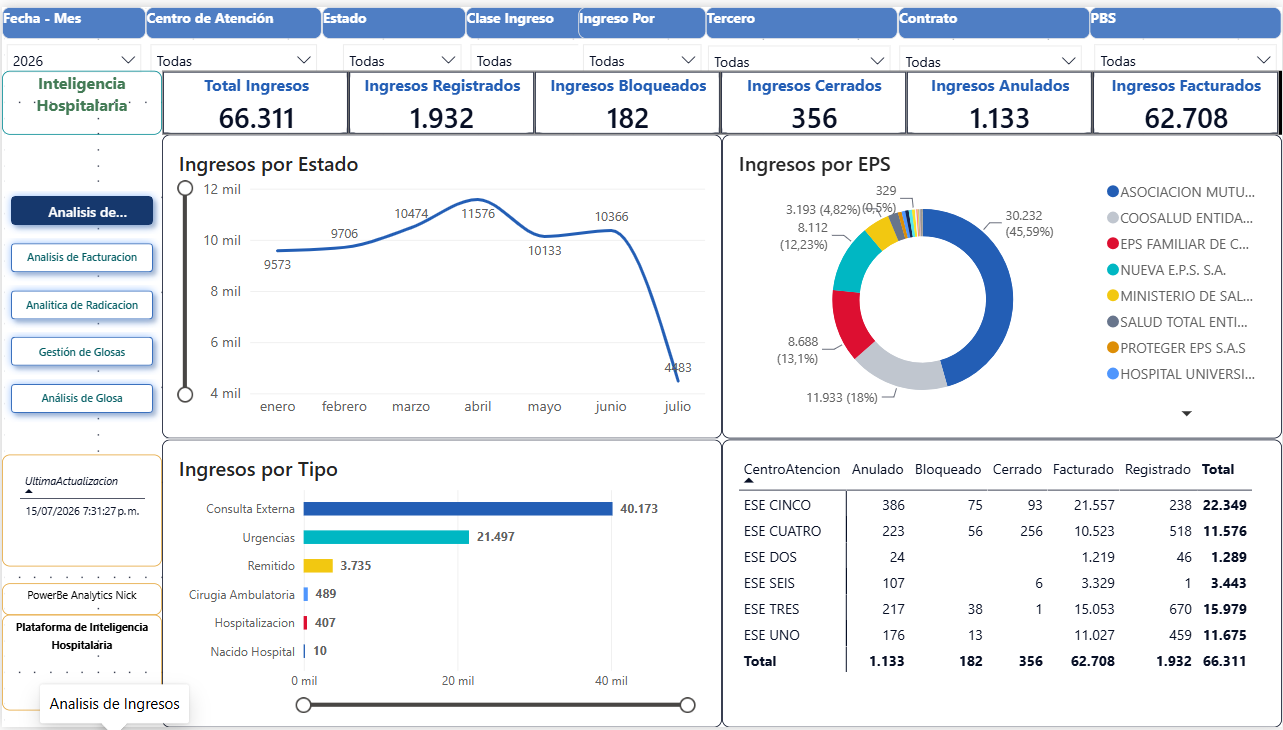Select the ESE SEIS table row label
Viewport: 1283px width, 730px height.
(x=770, y=583)
